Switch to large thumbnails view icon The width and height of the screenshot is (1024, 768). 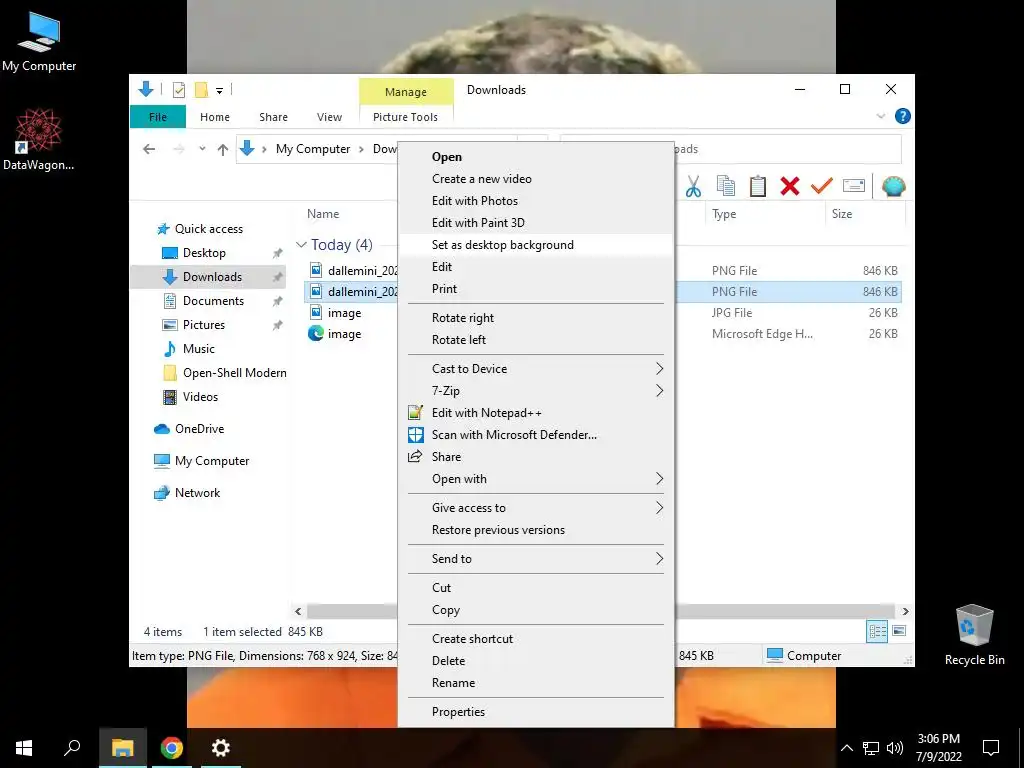tap(899, 631)
